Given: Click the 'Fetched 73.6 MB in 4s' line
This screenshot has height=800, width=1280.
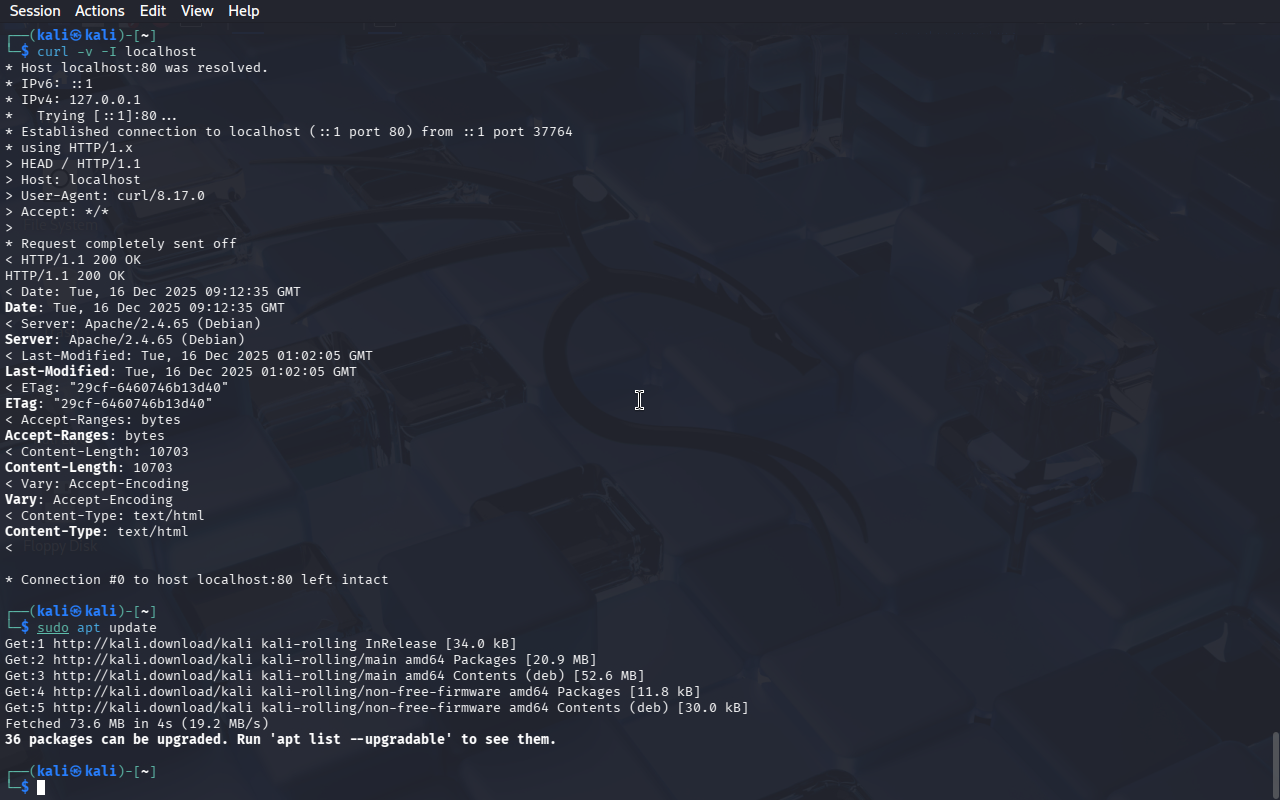Looking at the screenshot, I should coord(137,724).
